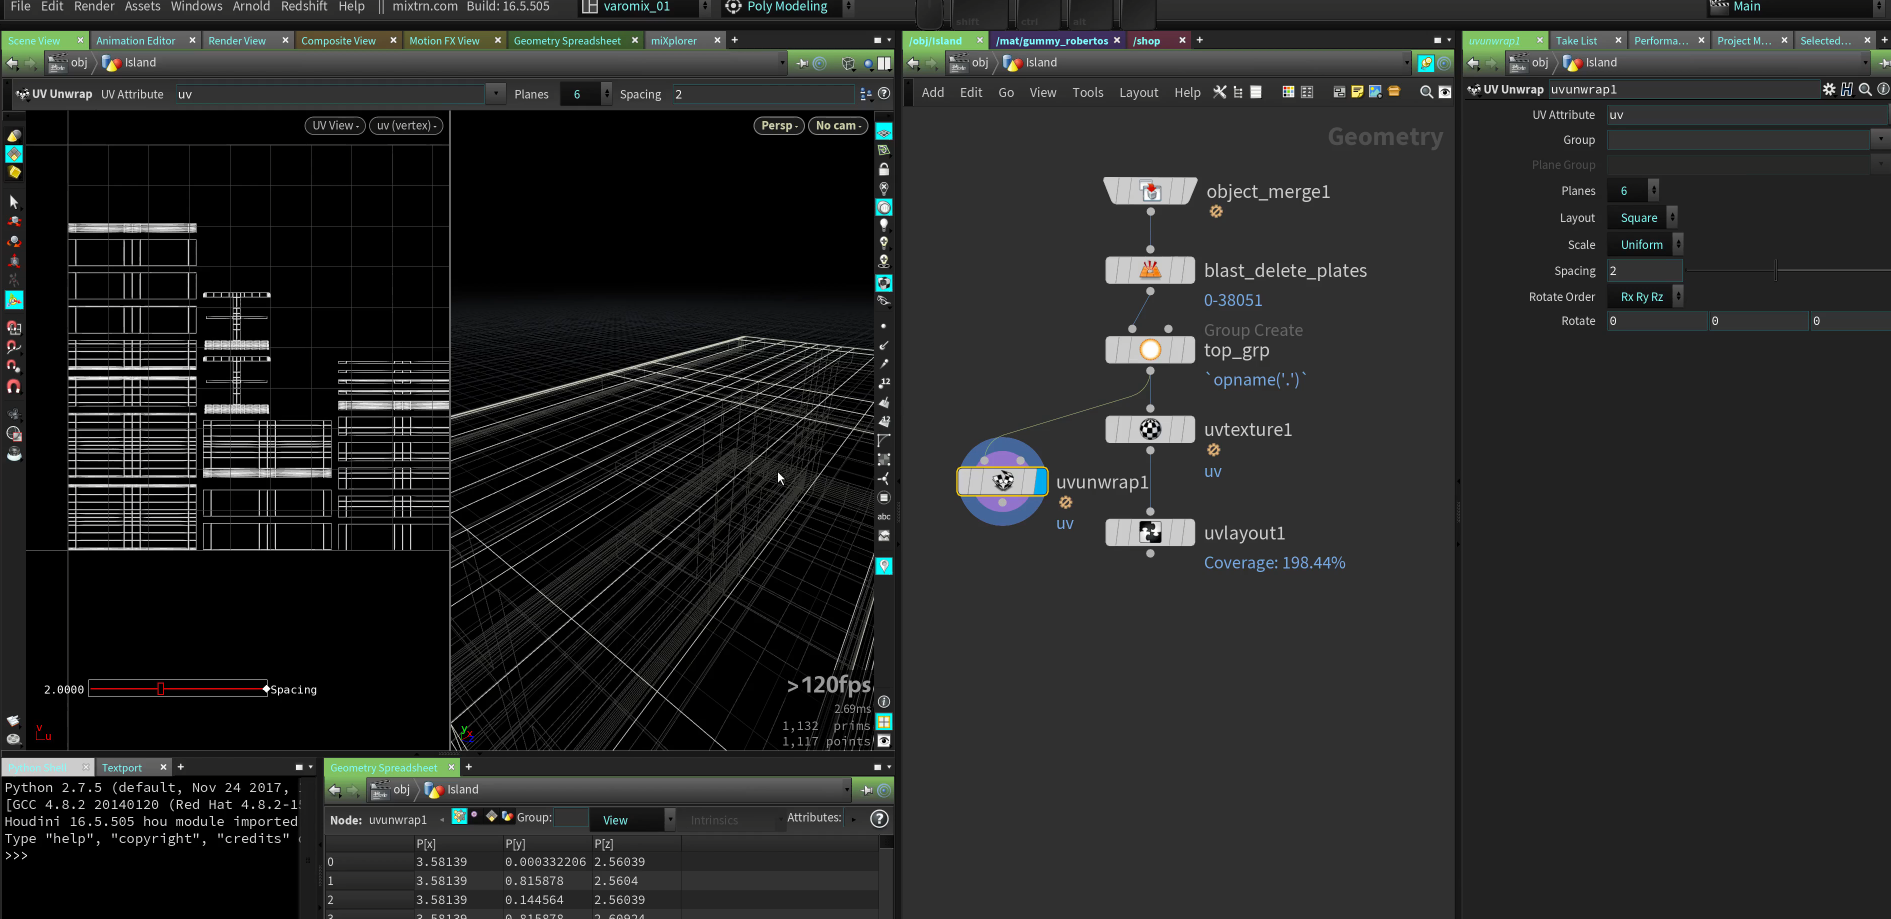Click the Spacing slider handle in parameters
This screenshot has width=1891, height=919.
click(1776, 271)
